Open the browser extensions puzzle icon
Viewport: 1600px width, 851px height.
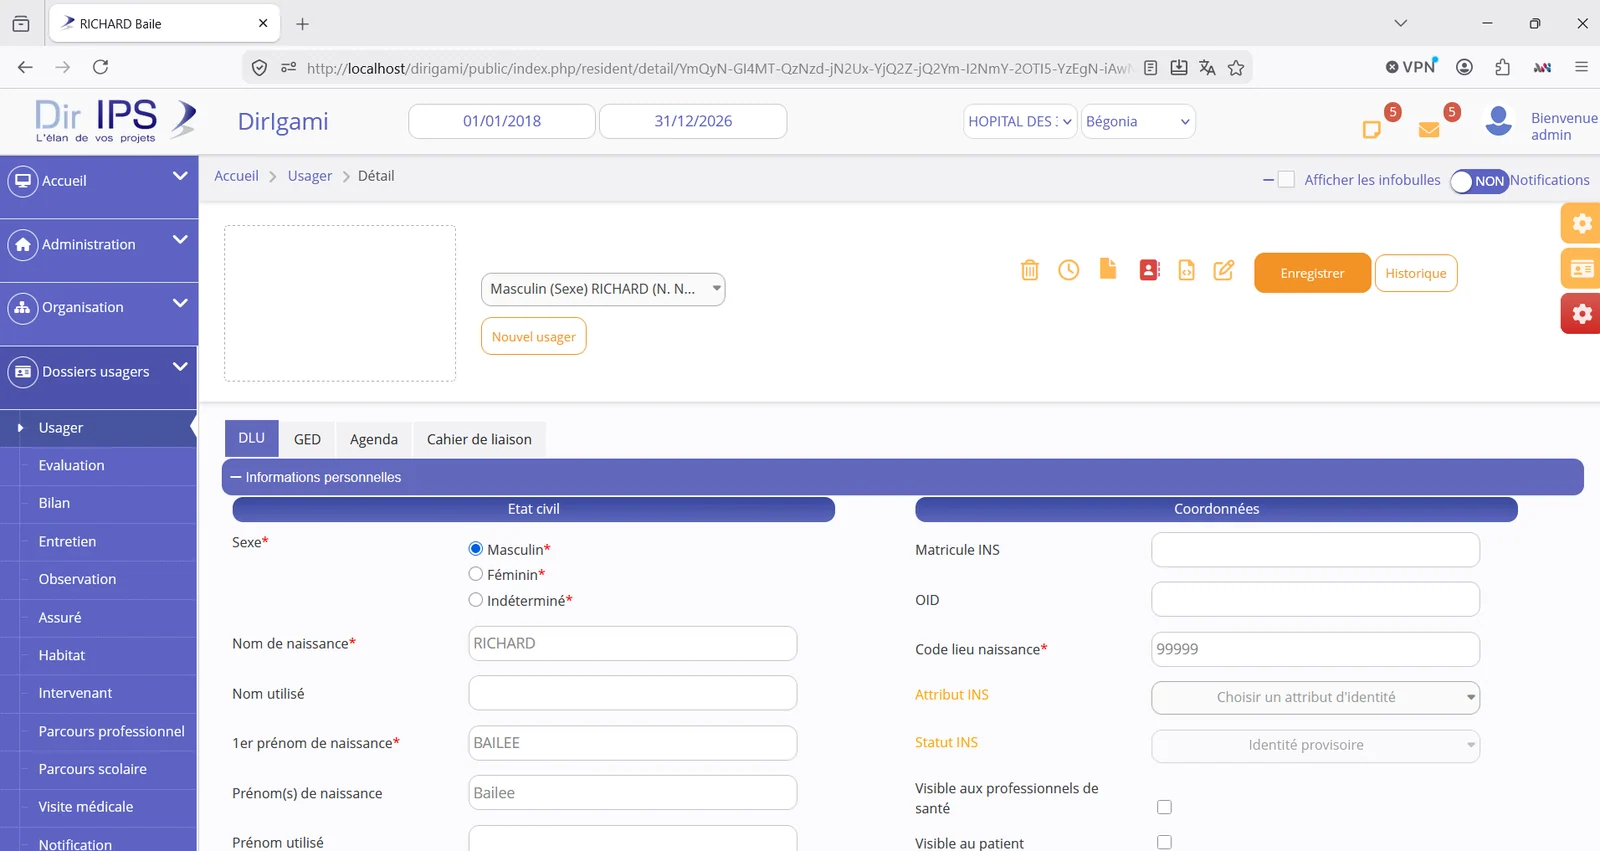pyautogui.click(x=1502, y=67)
